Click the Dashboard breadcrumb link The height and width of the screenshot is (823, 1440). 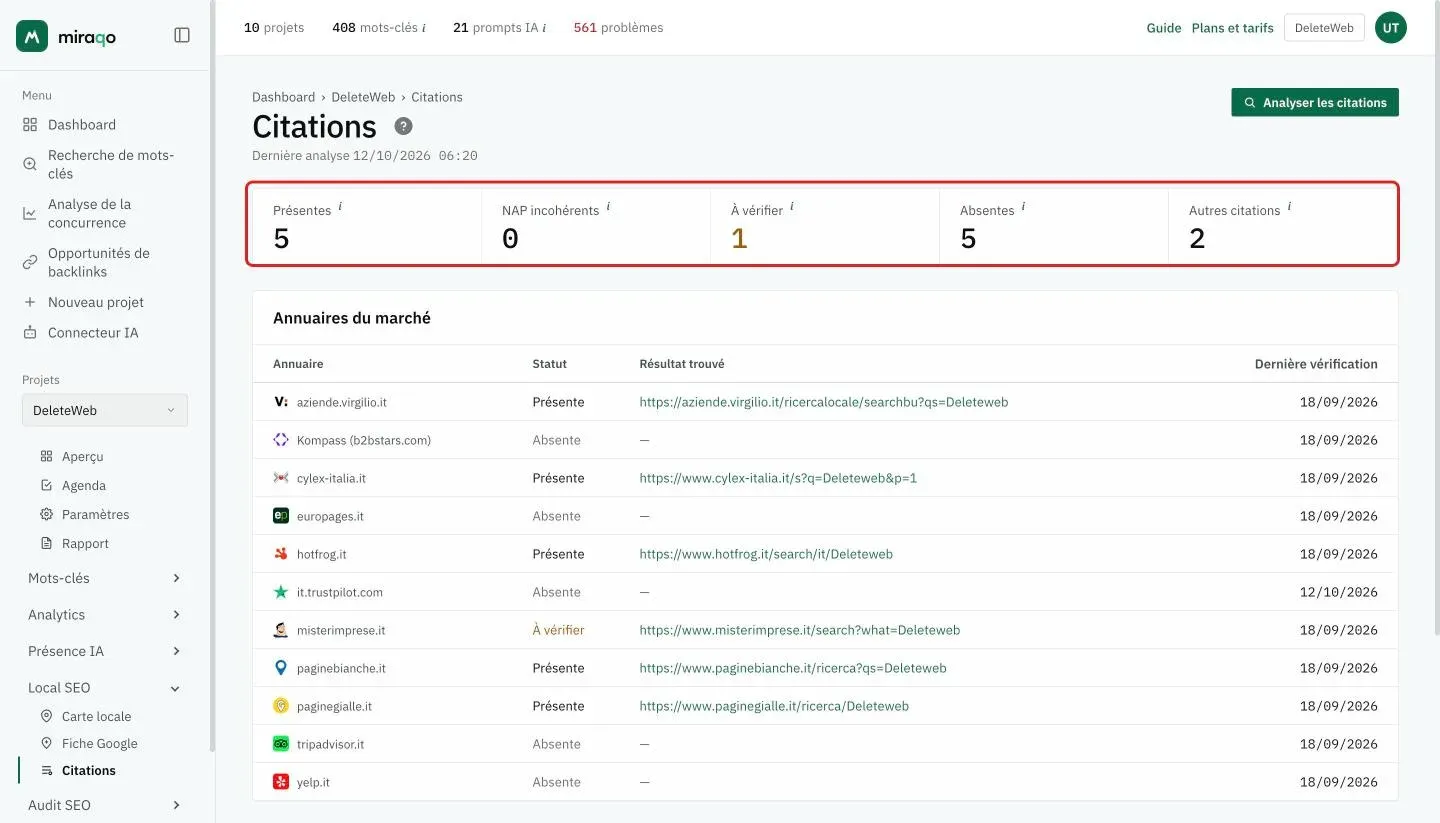point(283,97)
